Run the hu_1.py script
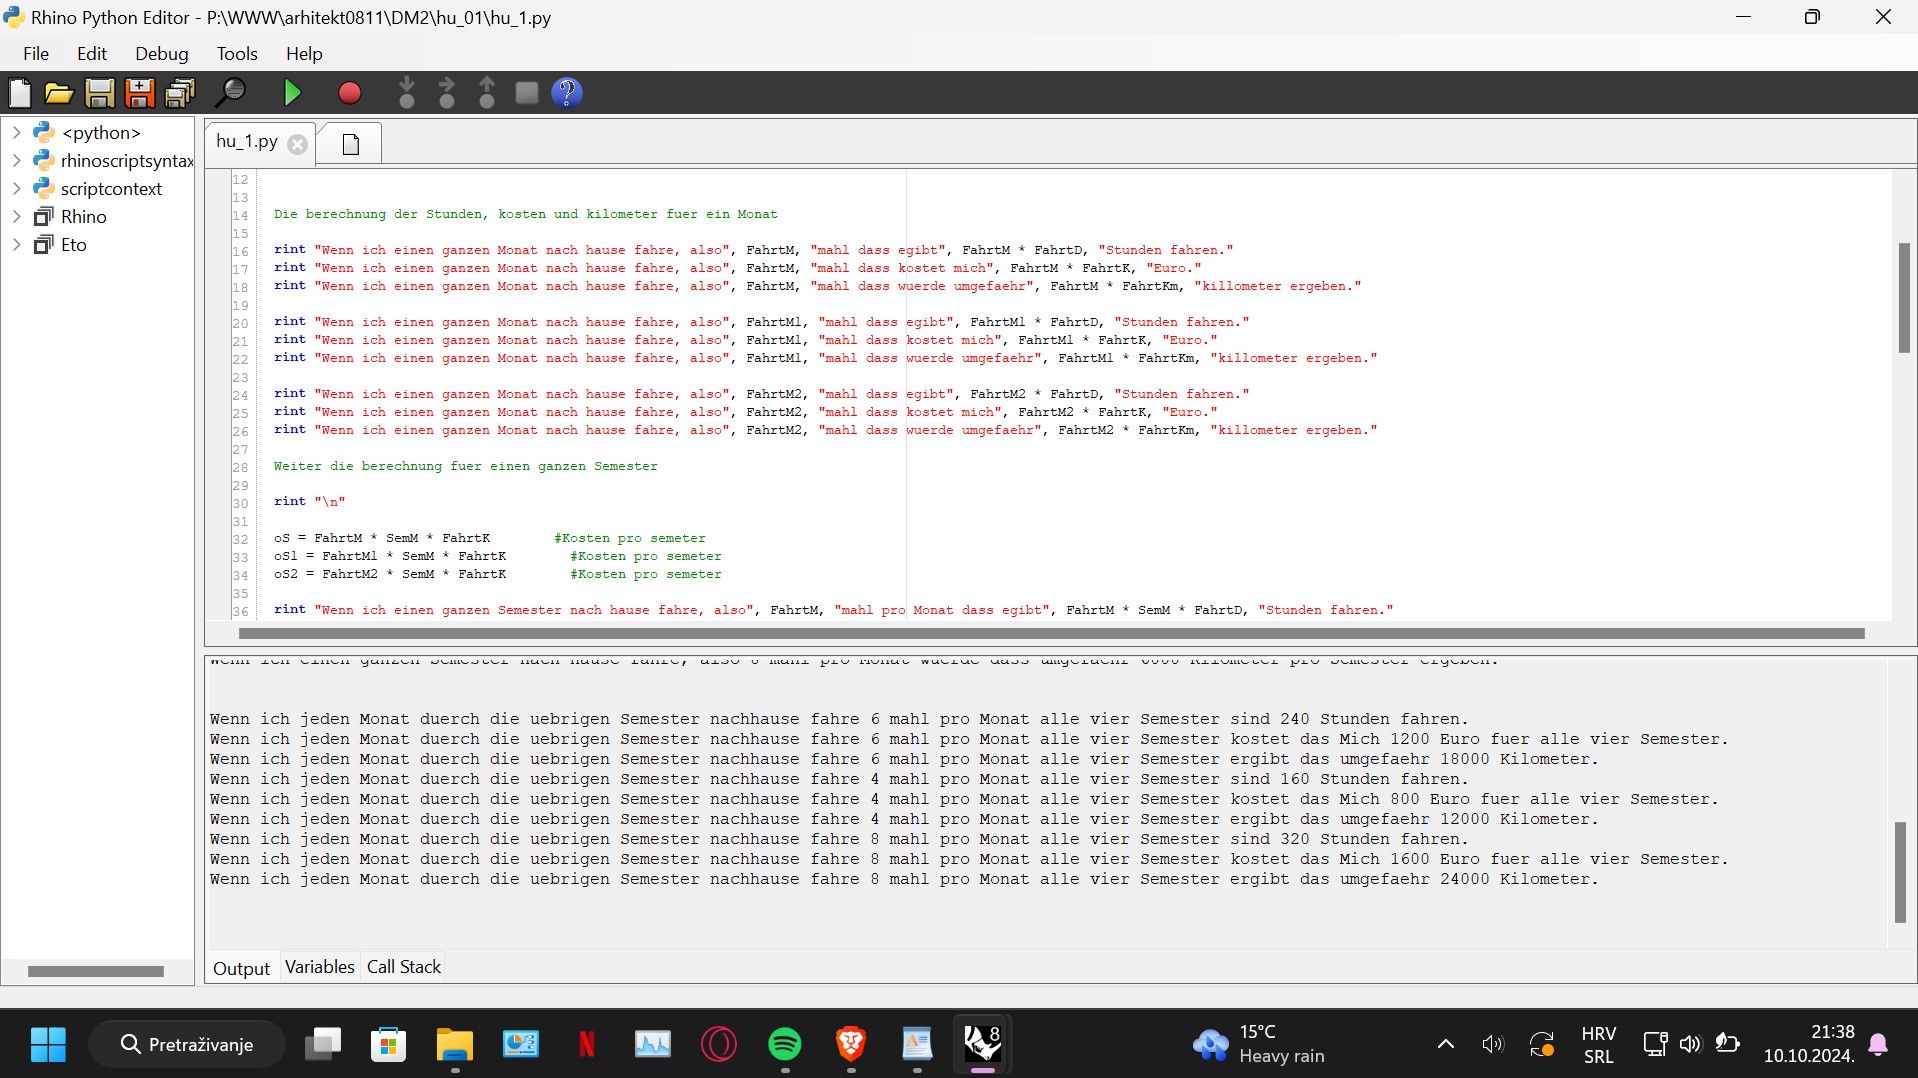This screenshot has width=1918, height=1078. (x=291, y=92)
